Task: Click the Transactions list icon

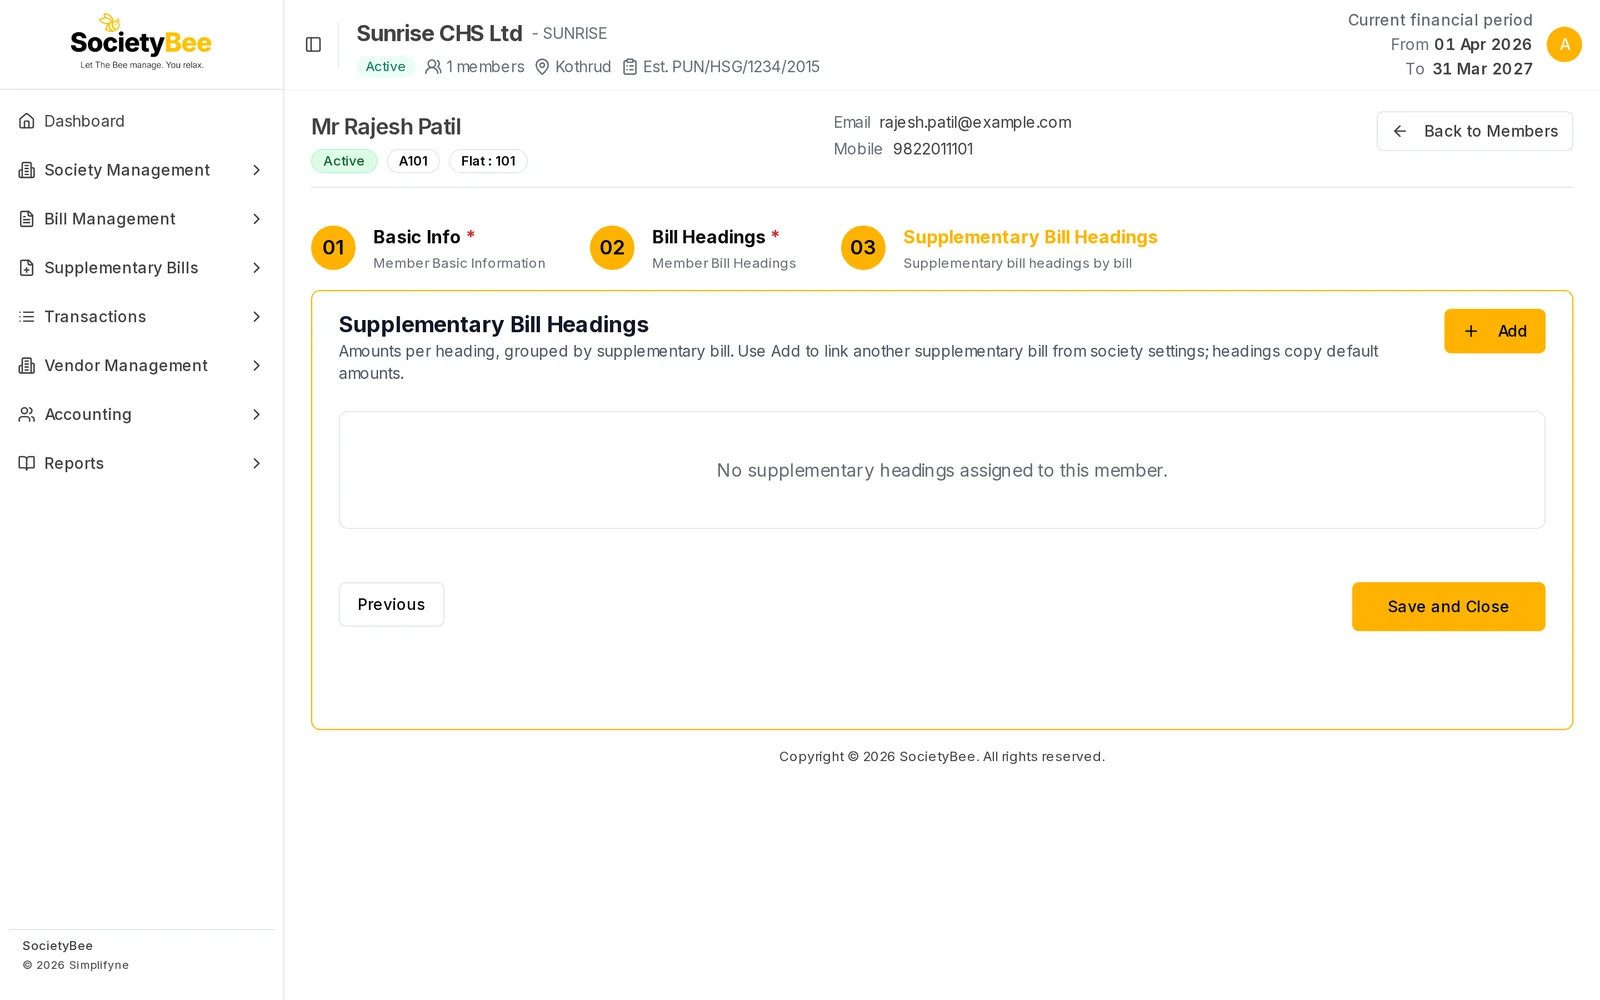Action: coord(27,317)
